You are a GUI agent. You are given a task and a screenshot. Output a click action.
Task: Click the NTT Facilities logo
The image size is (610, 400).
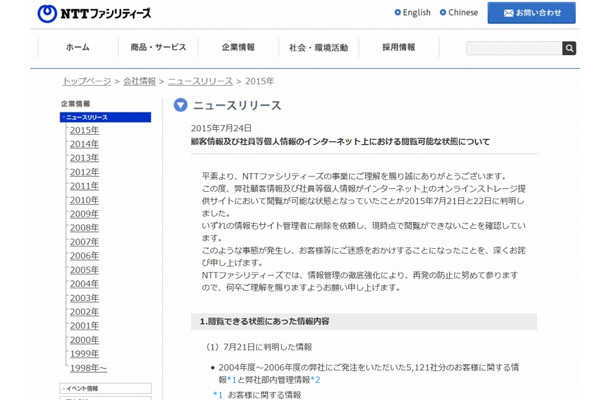[94, 14]
